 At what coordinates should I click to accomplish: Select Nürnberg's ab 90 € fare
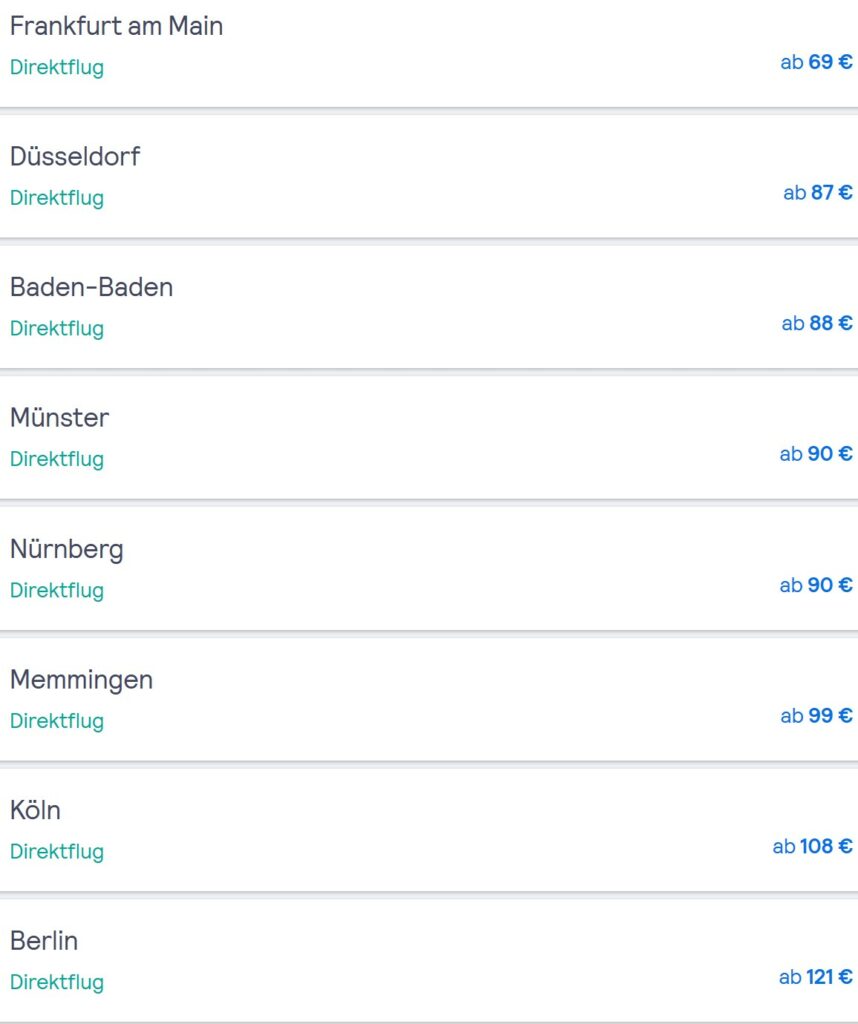click(x=816, y=585)
